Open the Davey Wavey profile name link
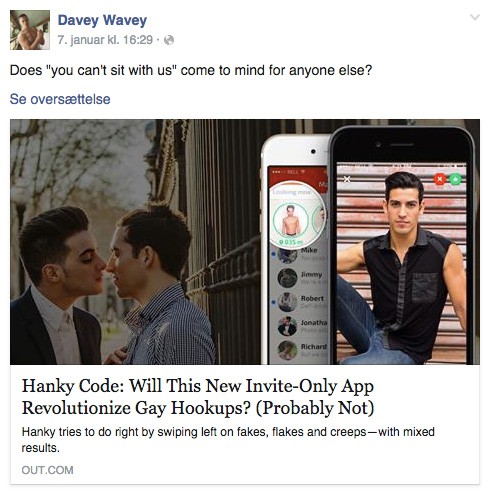This screenshot has width=489, height=492. pyautogui.click(x=102, y=20)
